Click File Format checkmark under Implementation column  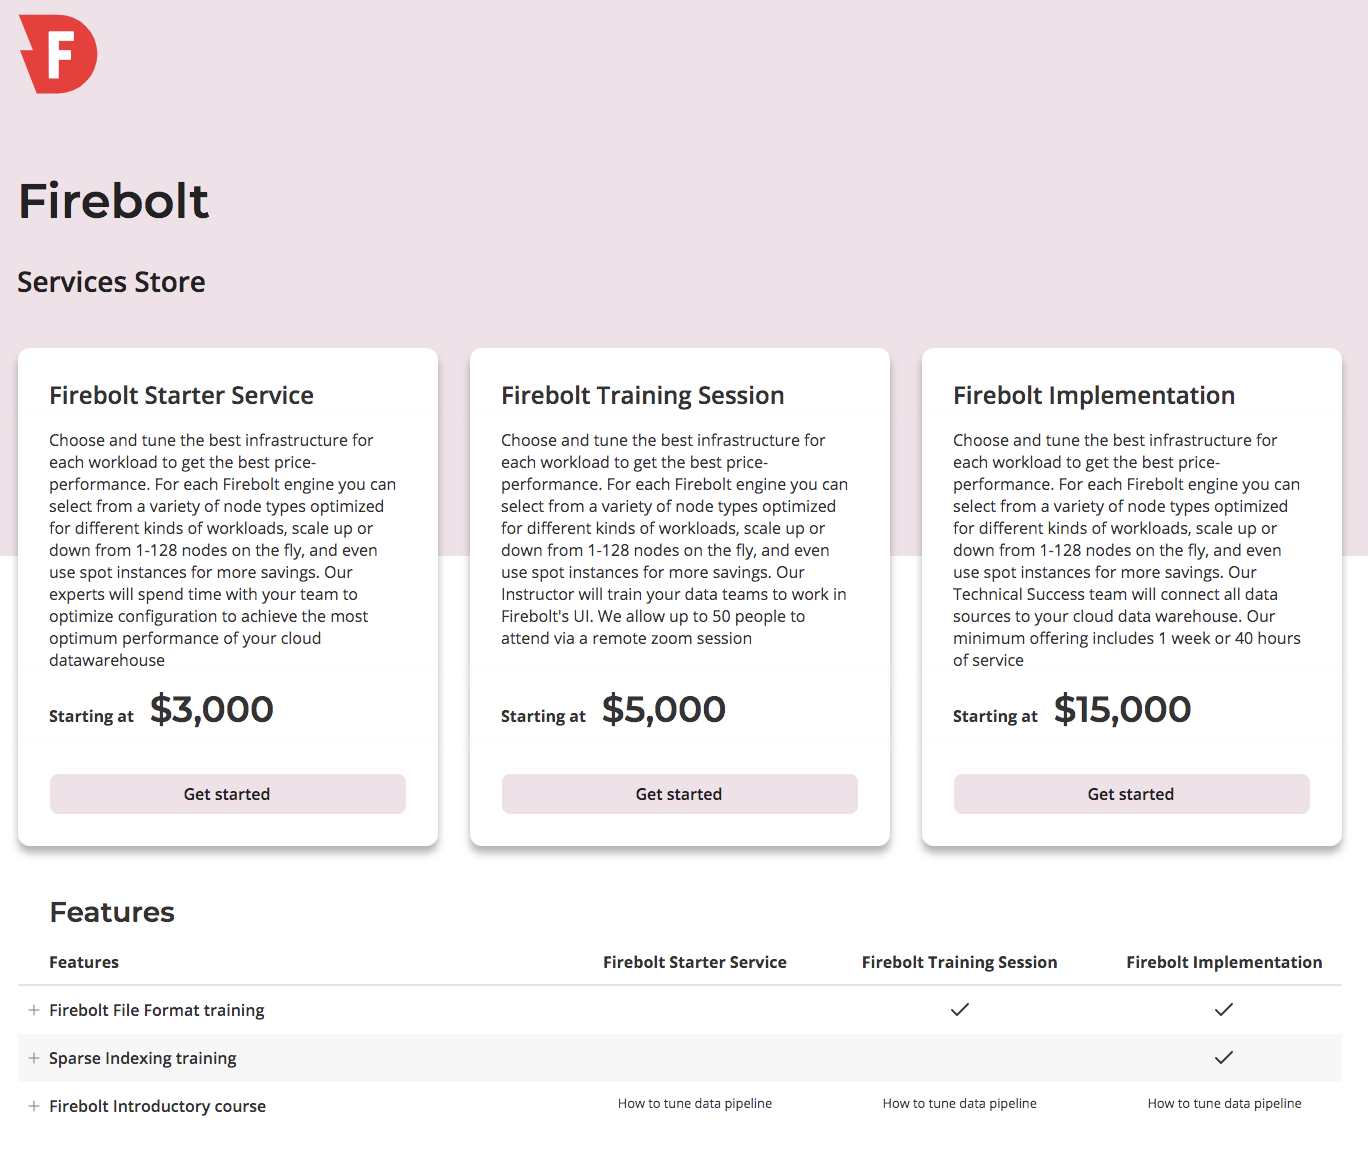[1224, 1010]
